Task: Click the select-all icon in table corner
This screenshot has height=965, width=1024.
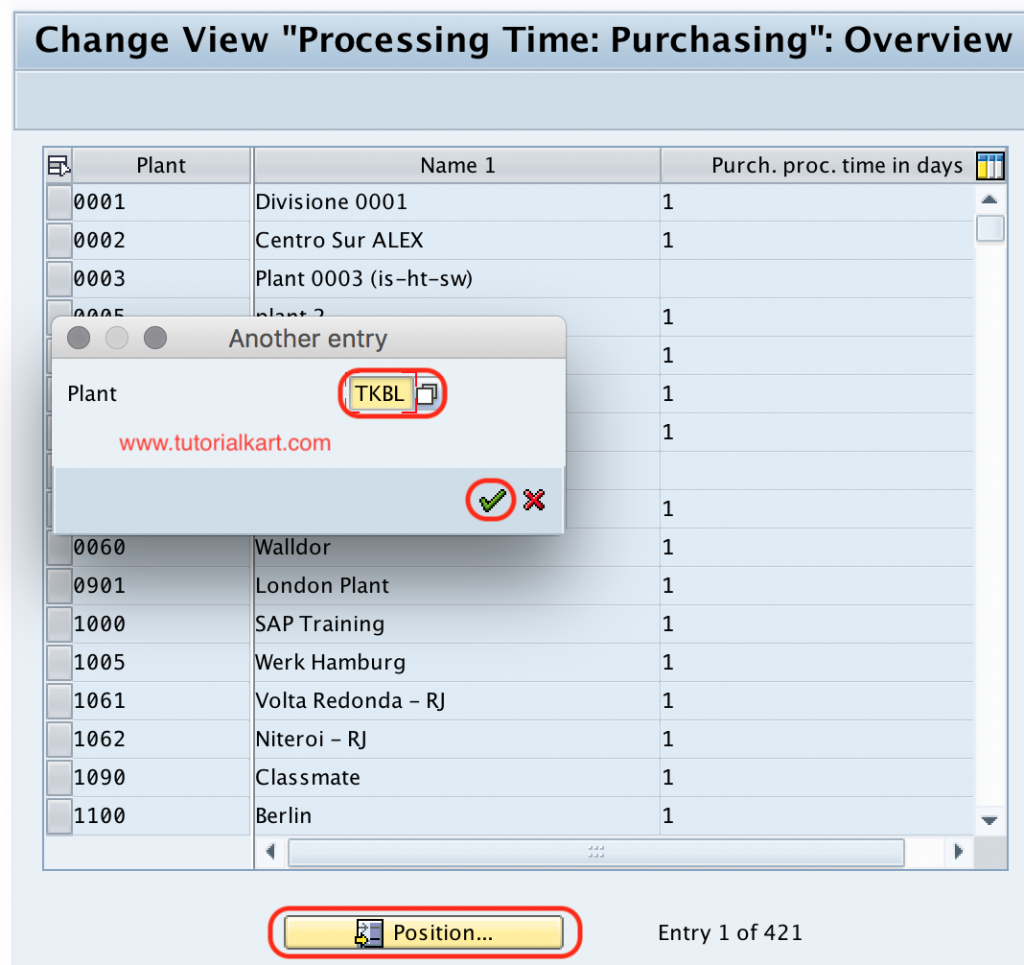Action: coord(57,165)
